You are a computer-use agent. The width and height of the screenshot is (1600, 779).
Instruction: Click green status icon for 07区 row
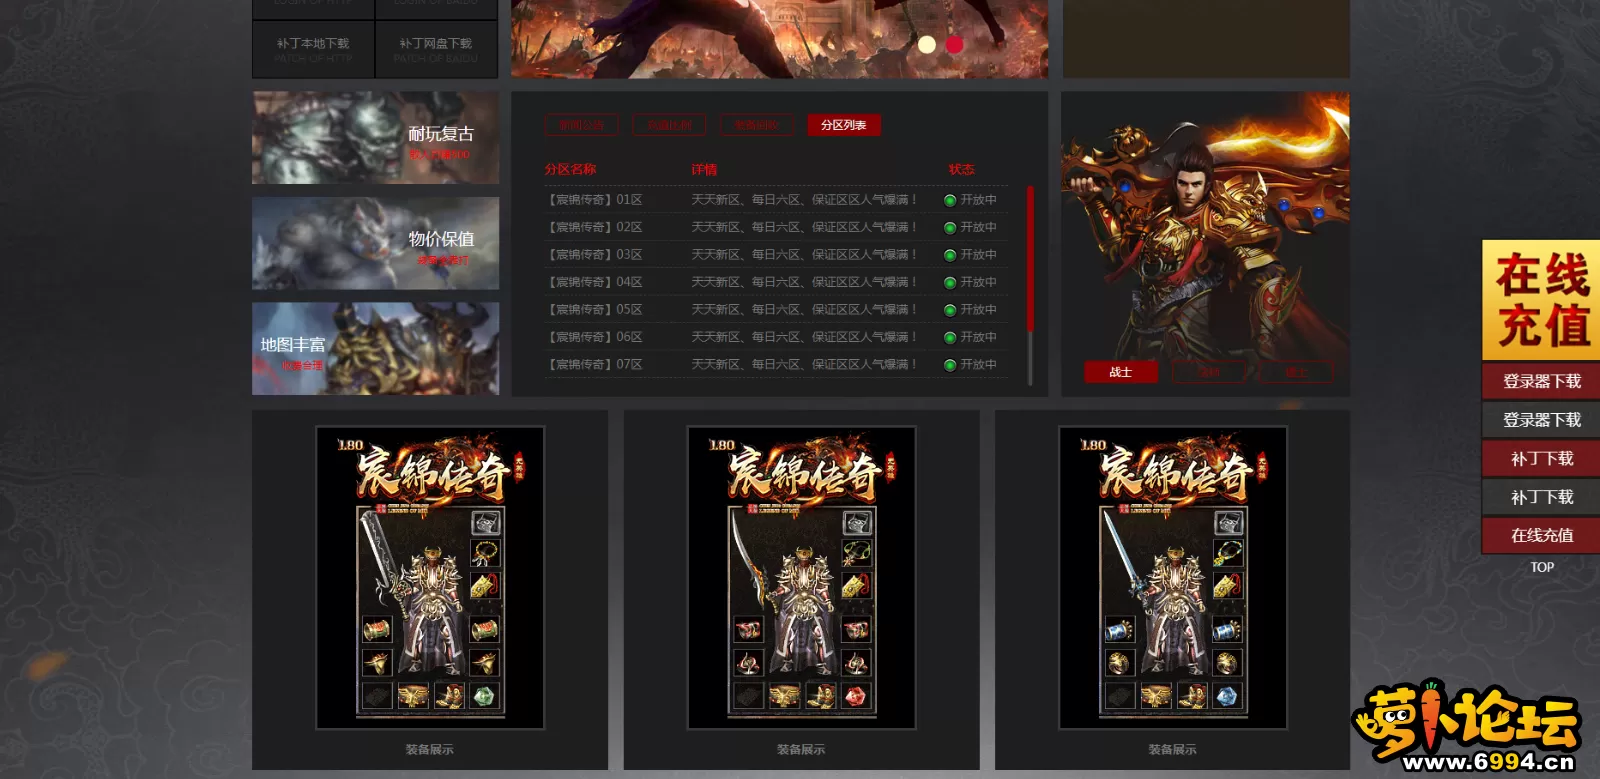click(950, 365)
